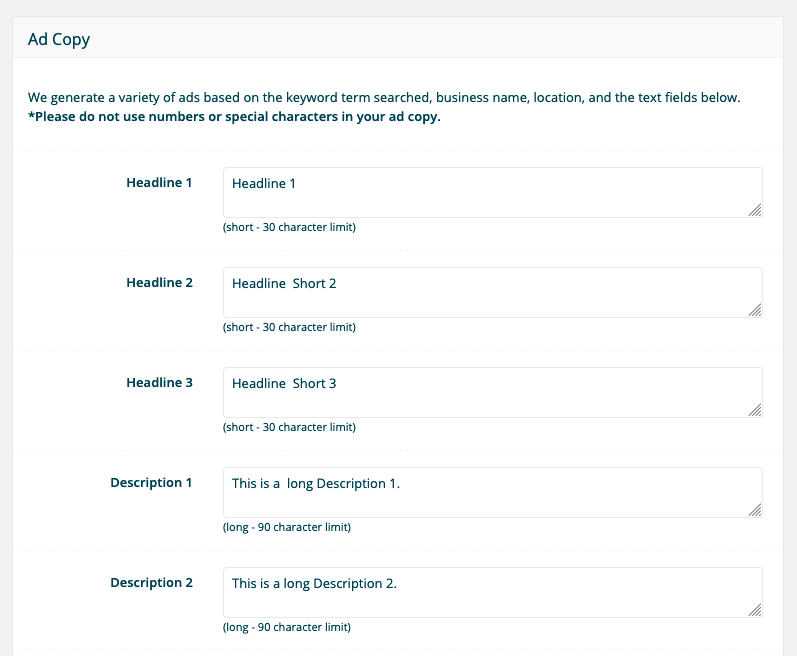Click the "Headline 2" field label

[x=159, y=283]
